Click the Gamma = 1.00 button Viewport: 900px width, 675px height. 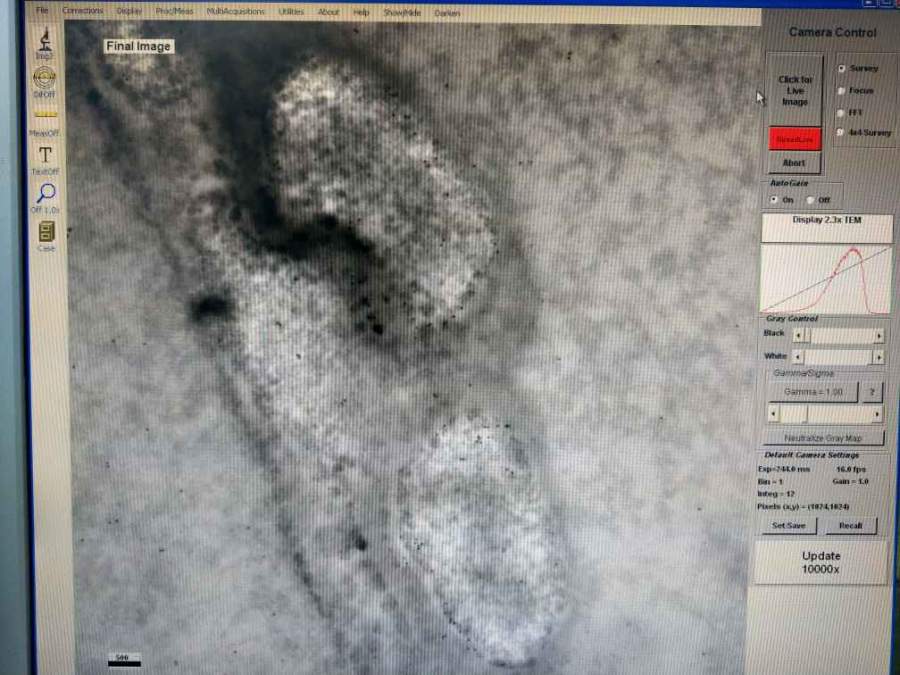[813, 392]
